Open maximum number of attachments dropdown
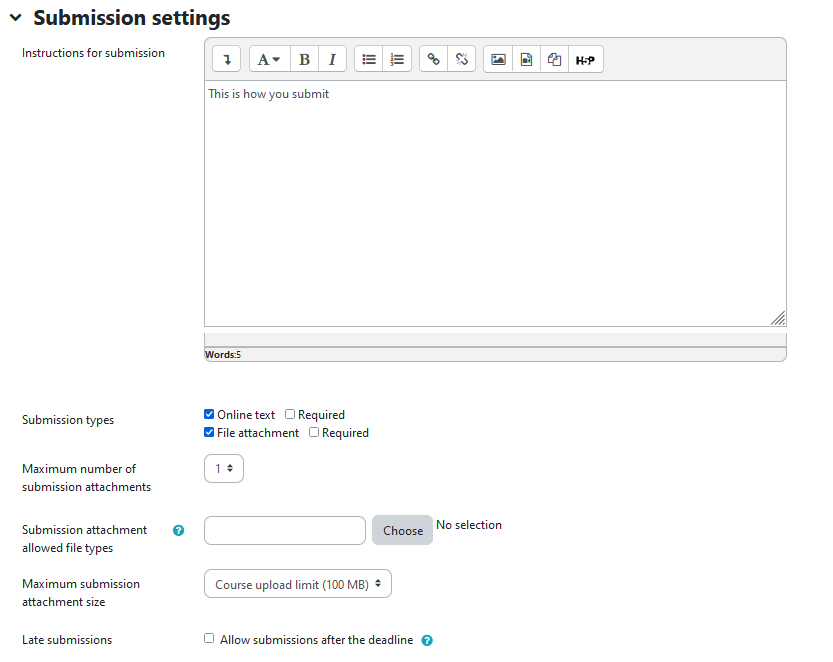The image size is (833, 662). pyautogui.click(x=224, y=468)
